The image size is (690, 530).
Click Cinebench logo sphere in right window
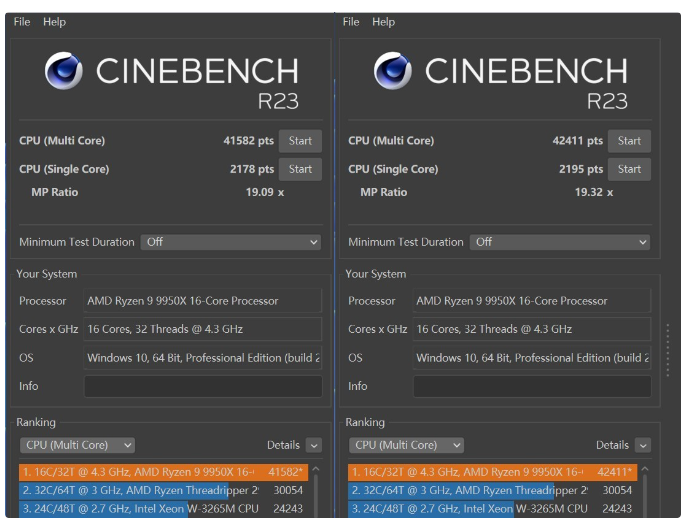click(x=393, y=70)
